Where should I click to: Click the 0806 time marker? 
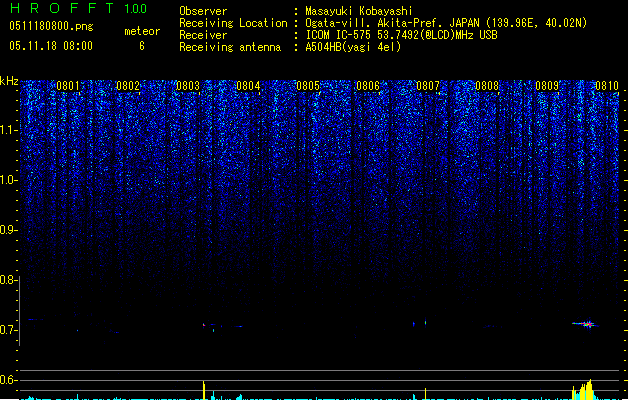click(x=368, y=86)
